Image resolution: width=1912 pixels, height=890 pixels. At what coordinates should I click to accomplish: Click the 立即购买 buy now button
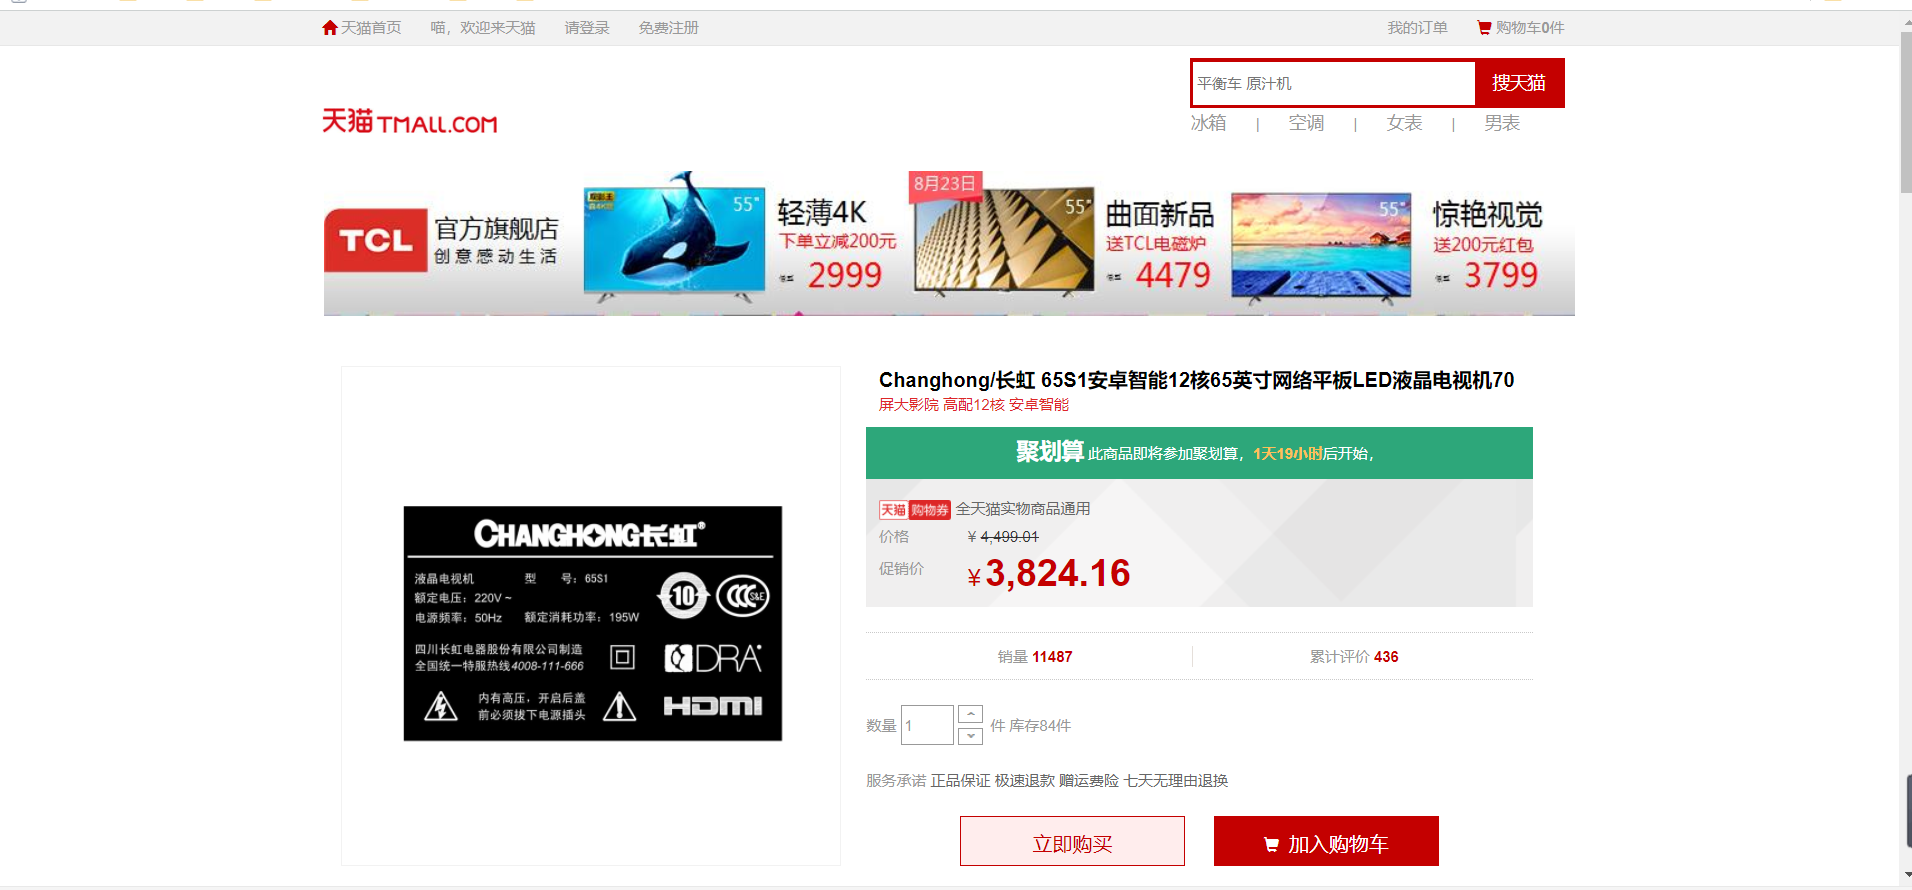tap(1072, 842)
